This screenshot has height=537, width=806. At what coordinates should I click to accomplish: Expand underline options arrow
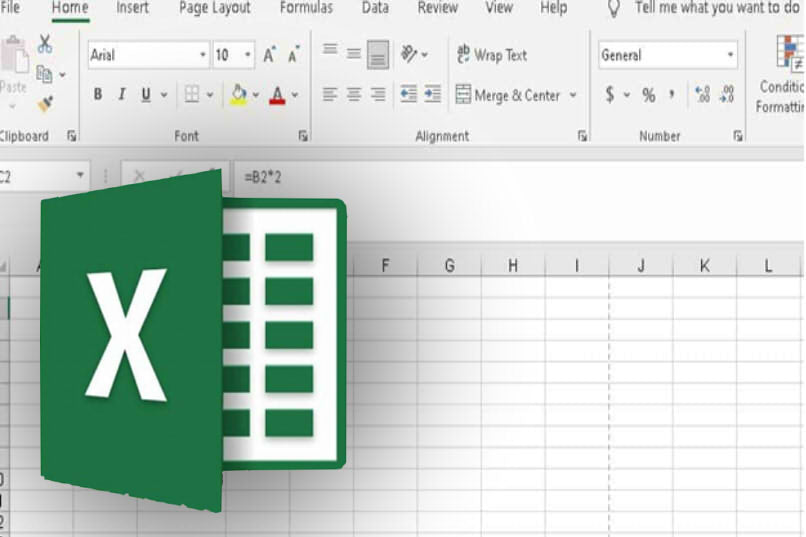tap(164, 95)
